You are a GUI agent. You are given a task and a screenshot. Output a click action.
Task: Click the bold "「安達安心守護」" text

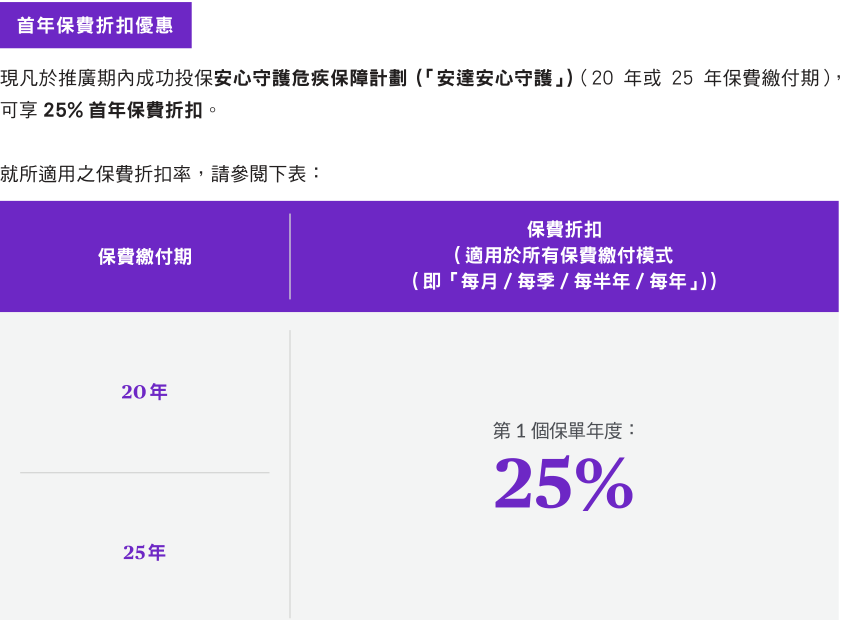tap(495, 79)
